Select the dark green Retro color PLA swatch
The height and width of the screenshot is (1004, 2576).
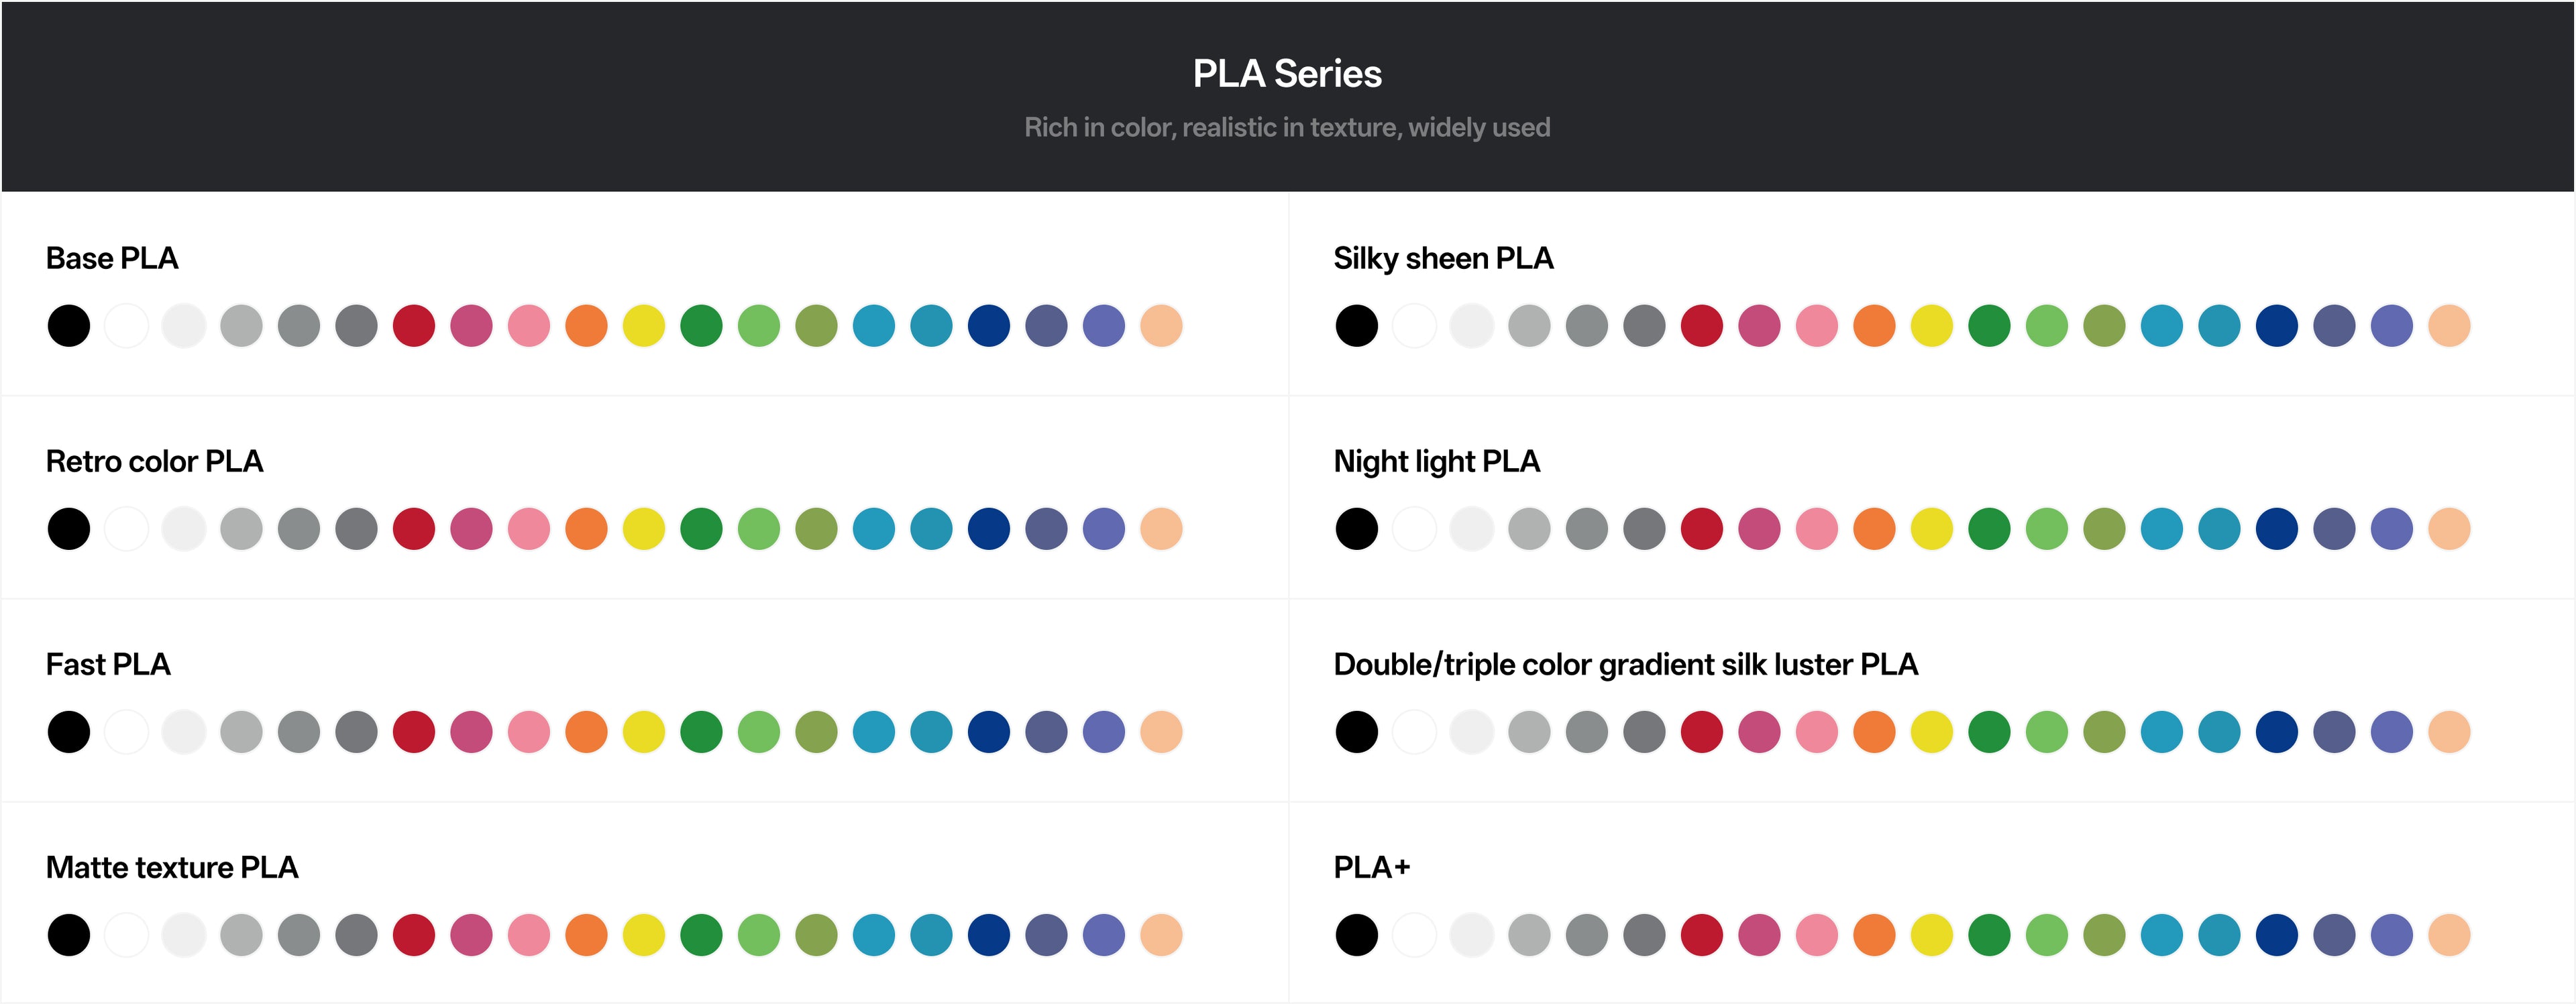point(701,529)
